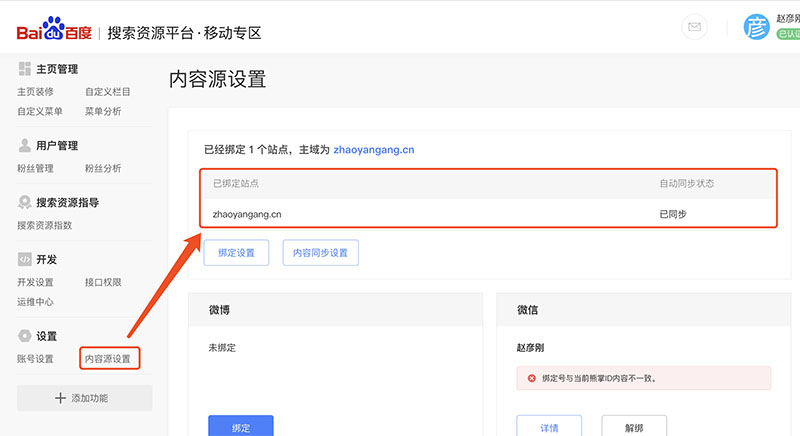Open 主页装修 in sidebar
The image size is (800, 436).
pos(35,92)
